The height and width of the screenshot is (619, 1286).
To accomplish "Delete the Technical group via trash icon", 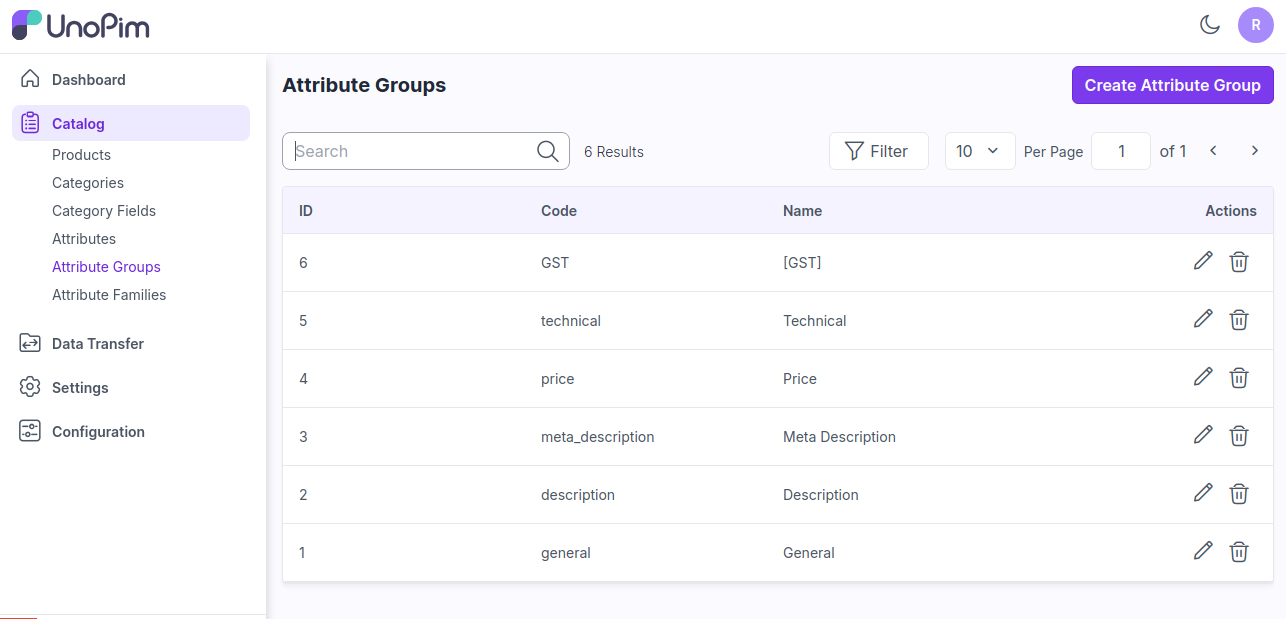I will 1239,319.
